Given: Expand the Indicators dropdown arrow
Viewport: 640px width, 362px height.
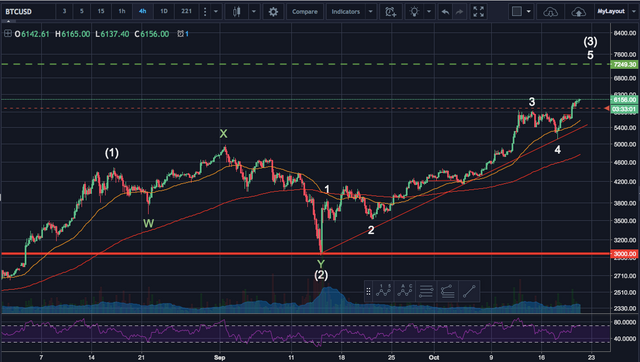Looking at the screenshot, I should (371, 12).
